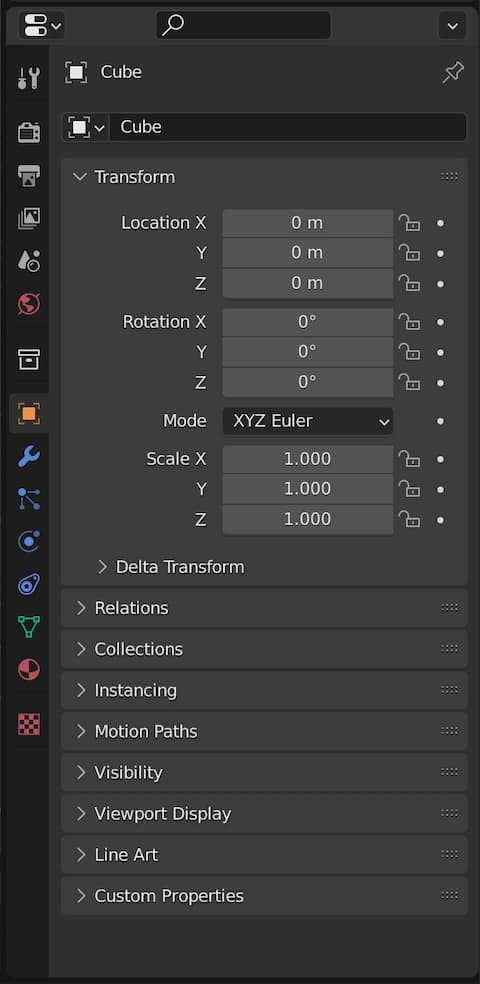This screenshot has height=984, width=480.
Task: Open the Output properties tab
Action: point(29,176)
